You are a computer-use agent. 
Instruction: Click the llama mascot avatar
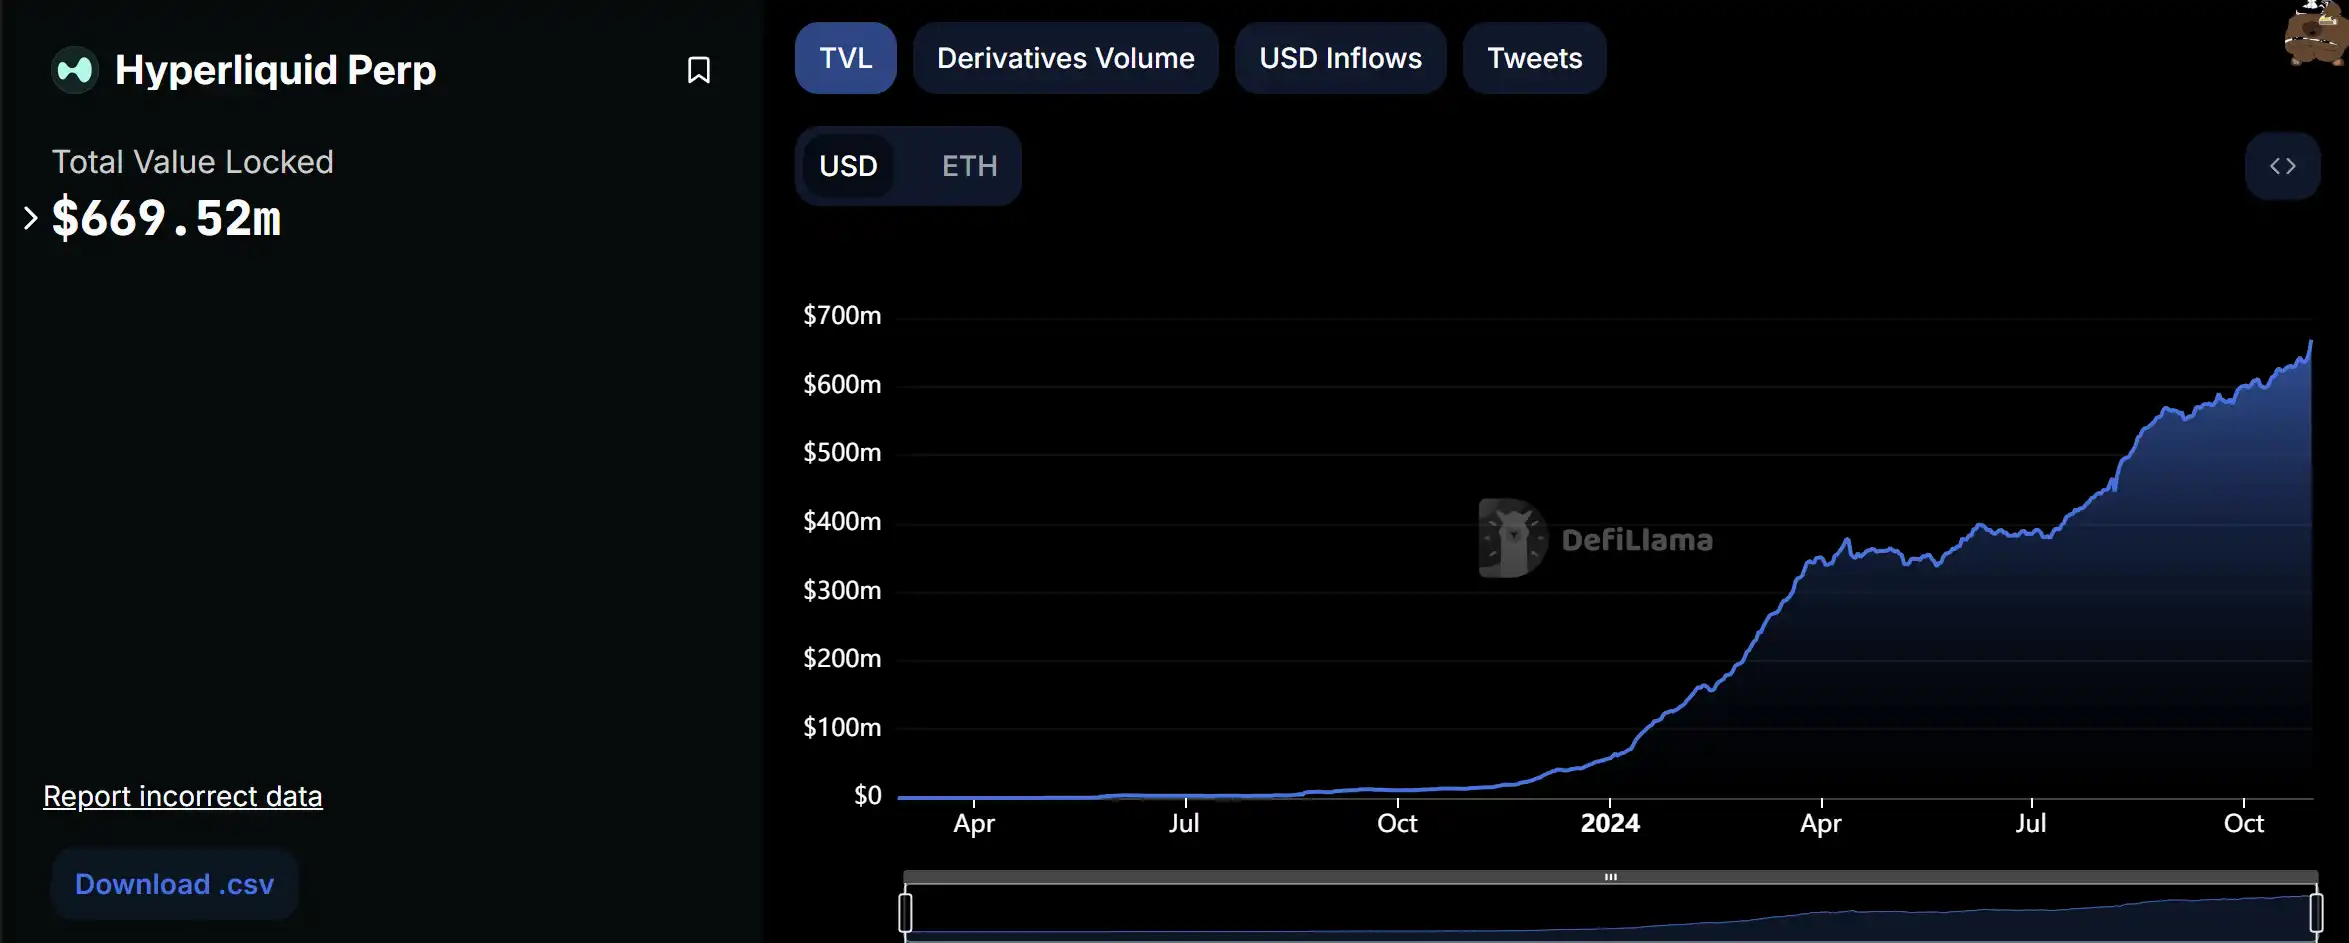tap(2315, 35)
